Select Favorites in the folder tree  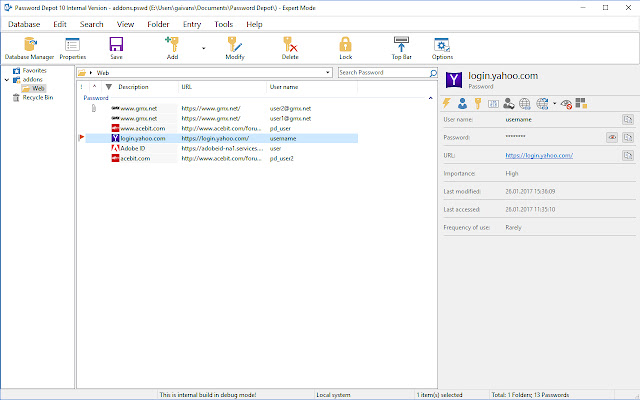click(x=34, y=71)
